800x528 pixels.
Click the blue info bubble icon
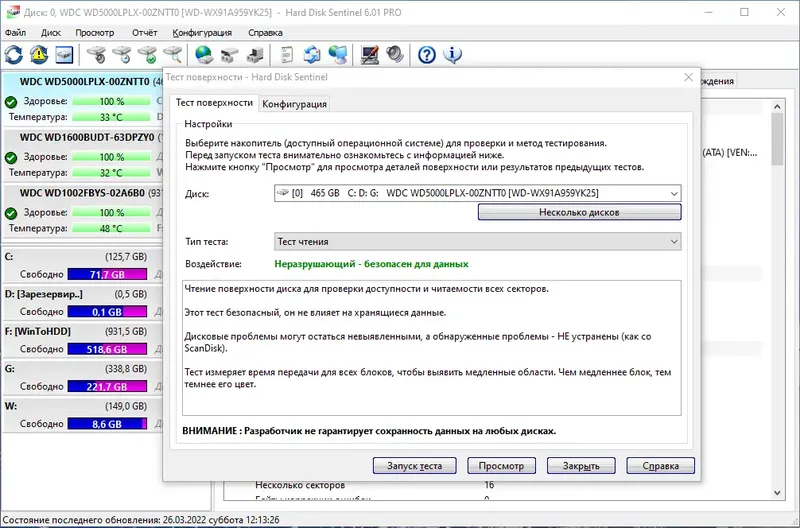coord(452,55)
